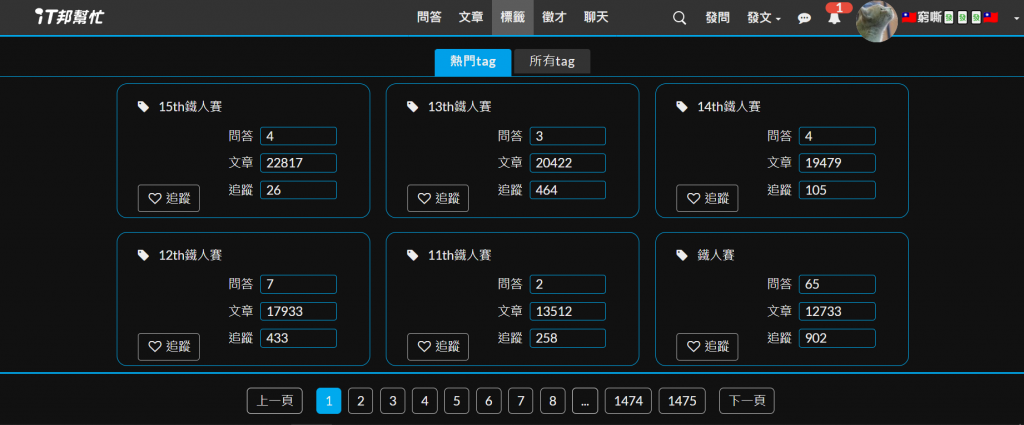1024x425 pixels.
Task: Follow the plain 鐵人賽 tag with 追蹤 button
Action: pos(707,347)
